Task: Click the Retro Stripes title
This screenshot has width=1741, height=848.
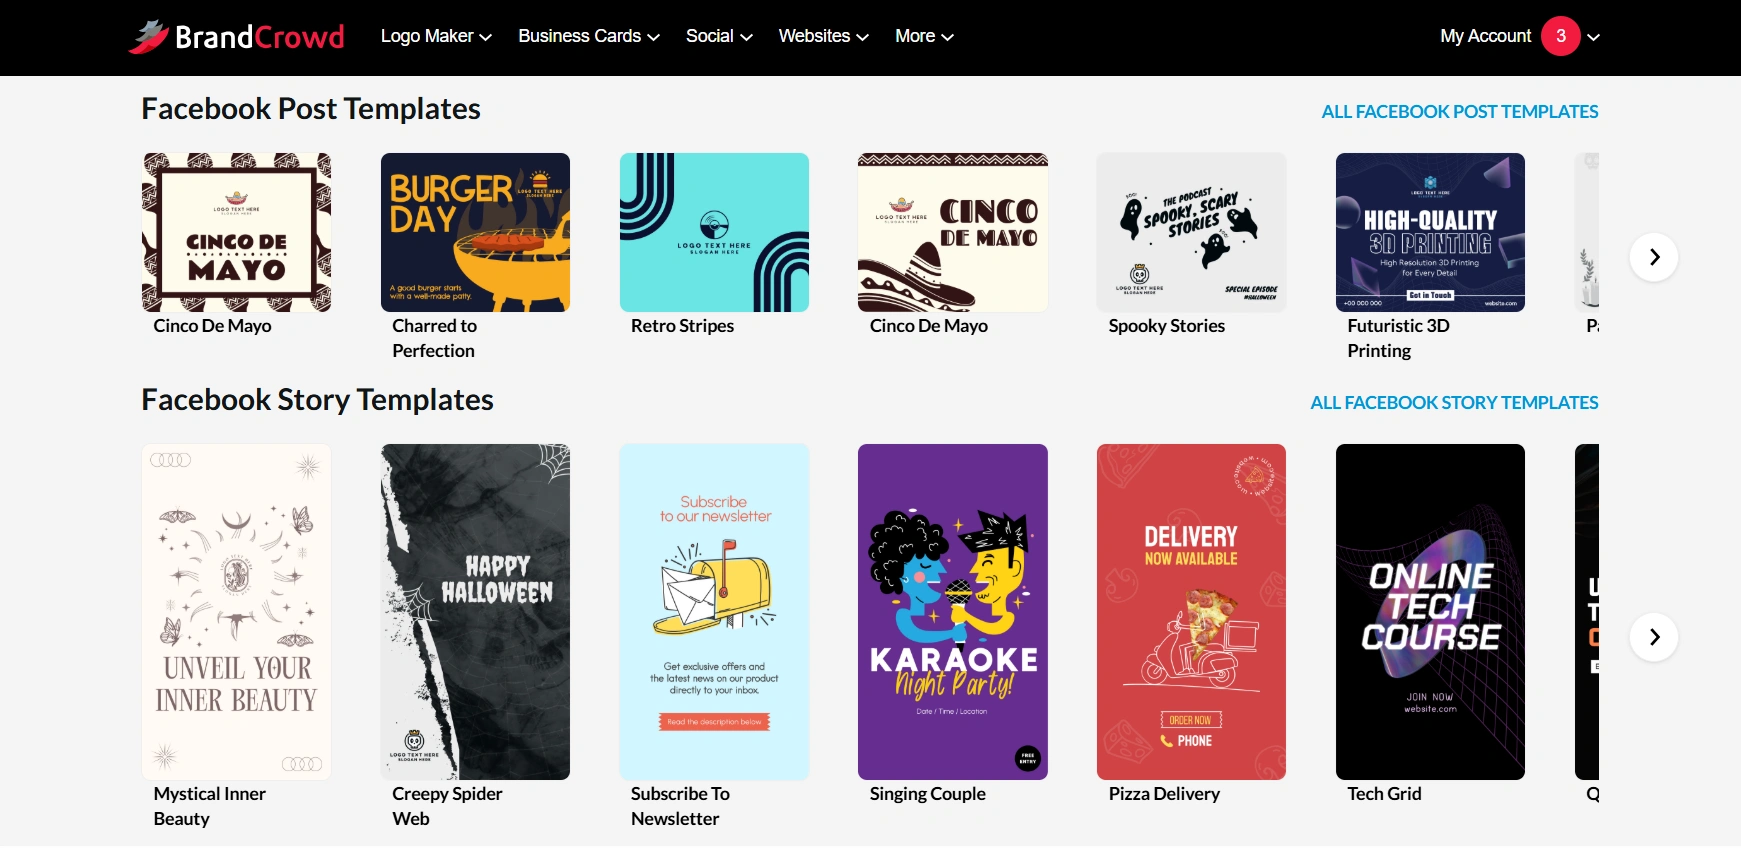Action: pyautogui.click(x=682, y=326)
